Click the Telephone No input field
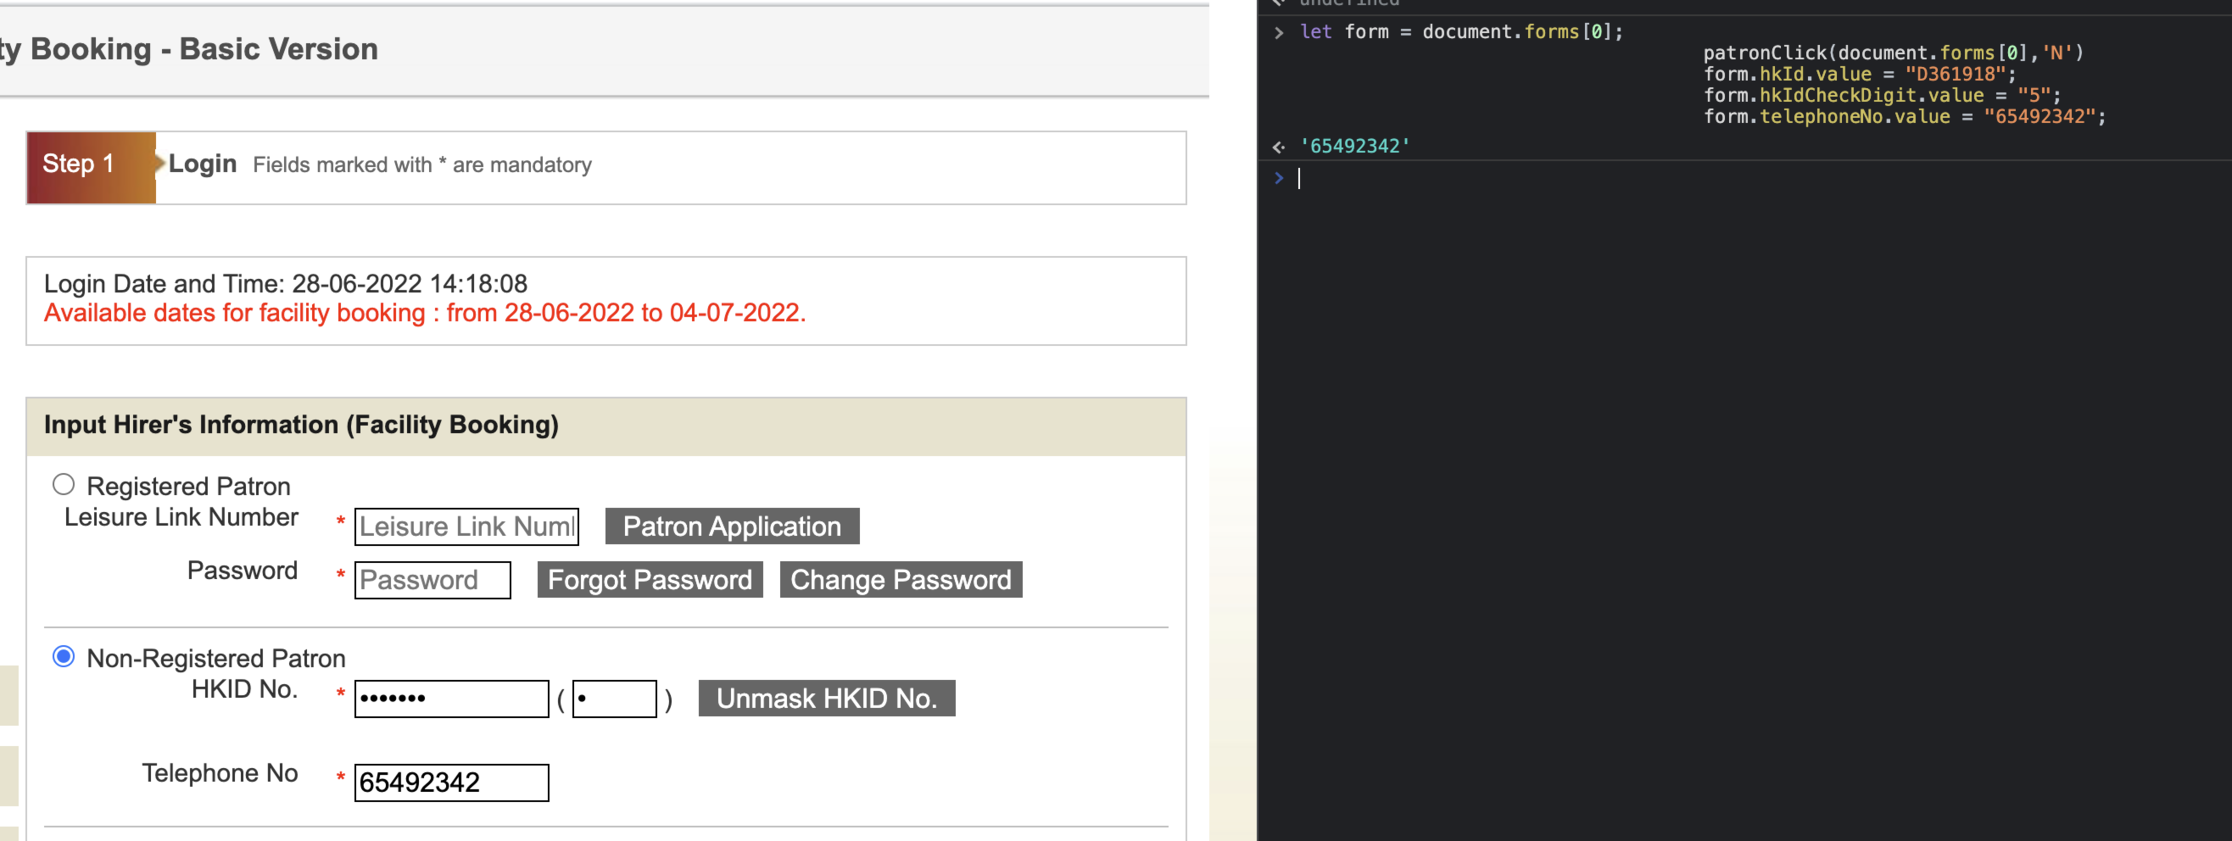 (x=451, y=783)
